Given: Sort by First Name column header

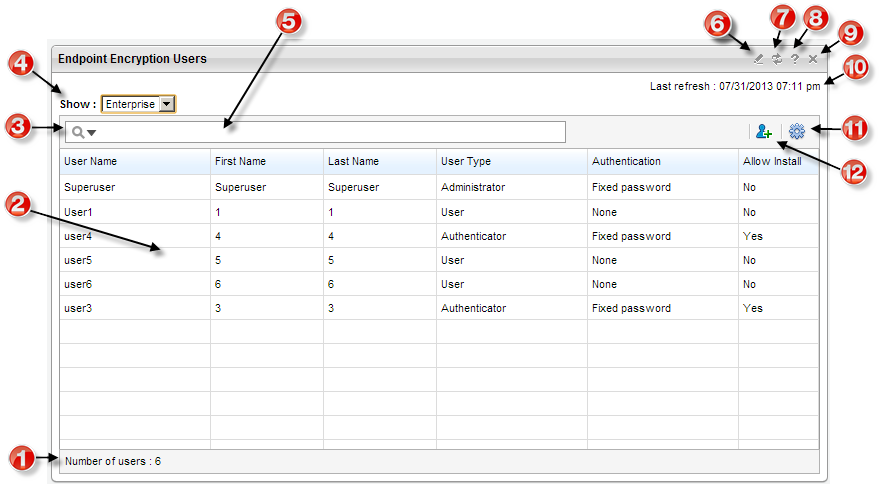Looking at the screenshot, I should 240,161.
